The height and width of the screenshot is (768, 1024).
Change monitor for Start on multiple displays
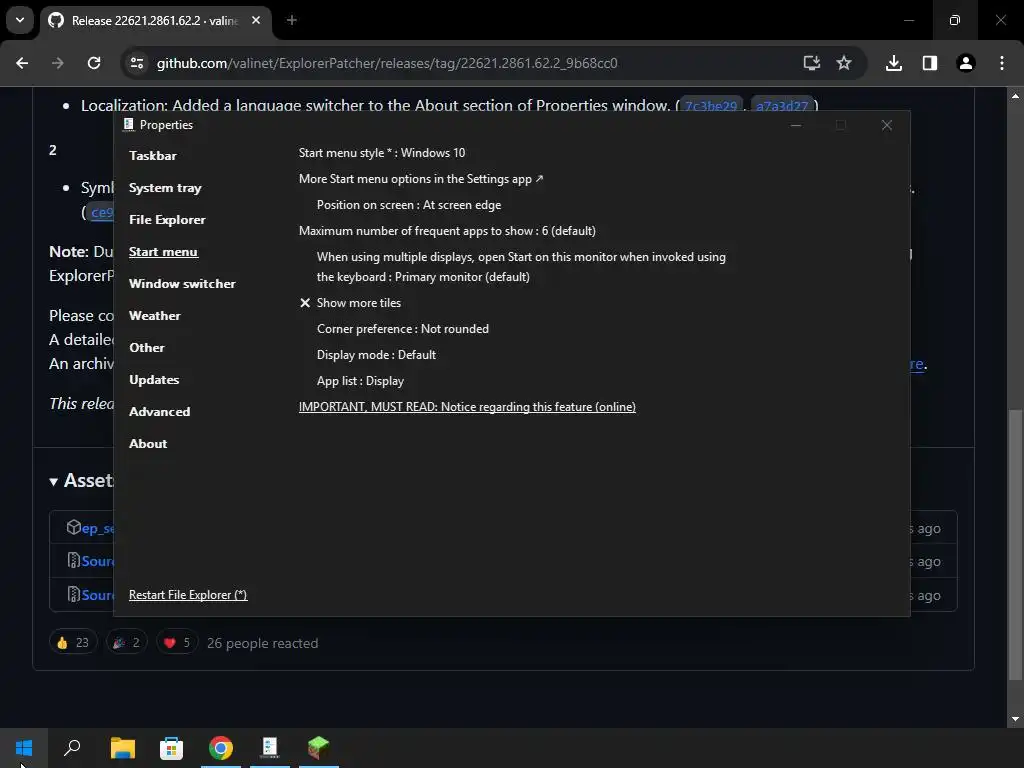521,266
